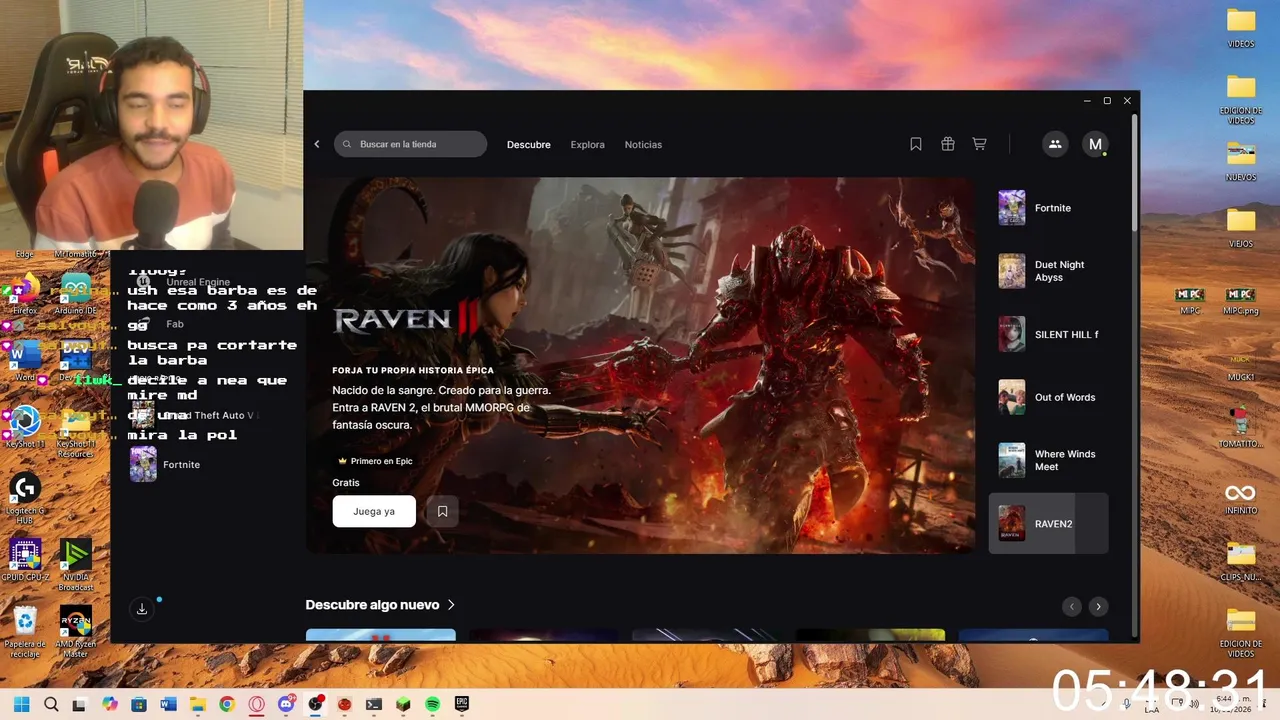This screenshot has width=1280, height=720.
Task: Open the wishlist bookmark icon in header
Action: pyautogui.click(x=915, y=144)
